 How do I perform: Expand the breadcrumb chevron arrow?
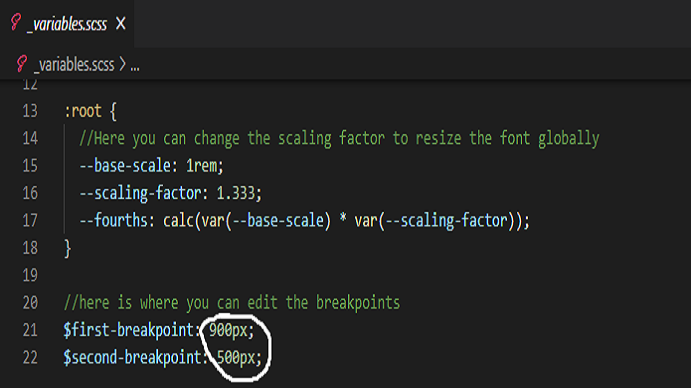pos(123,65)
